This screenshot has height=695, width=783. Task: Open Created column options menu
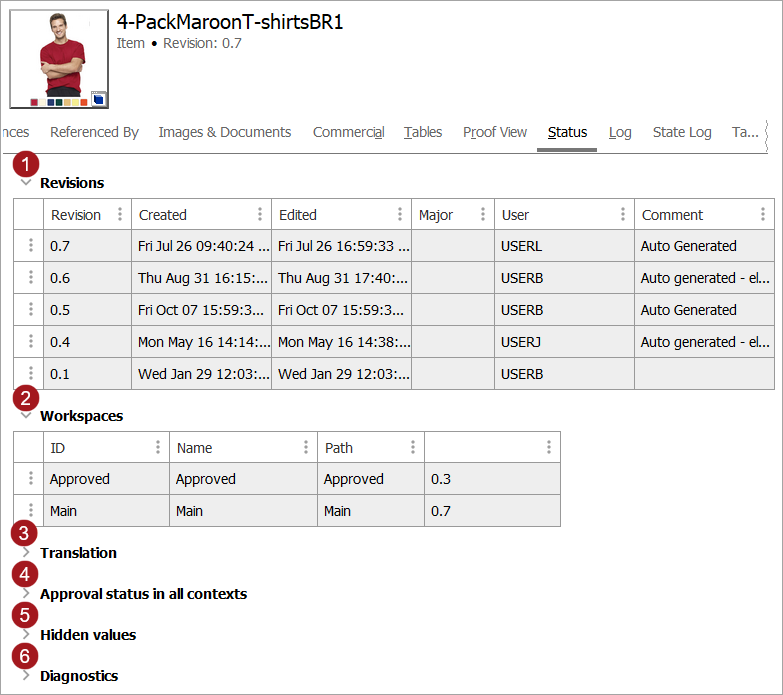(260, 214)
